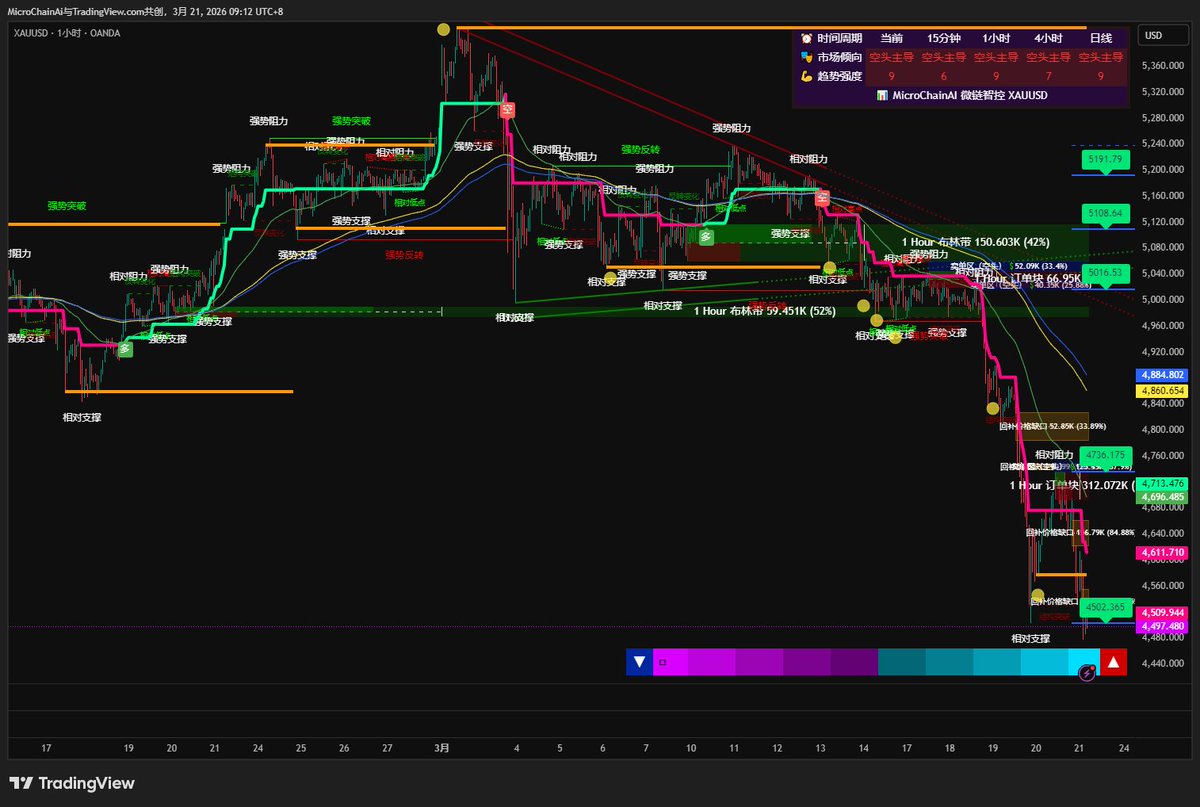Image resolution: width=1200 pixels, height=807 pixels.
Task: Click the red 空 signal near the chart peak
Action: pos(508,109)
